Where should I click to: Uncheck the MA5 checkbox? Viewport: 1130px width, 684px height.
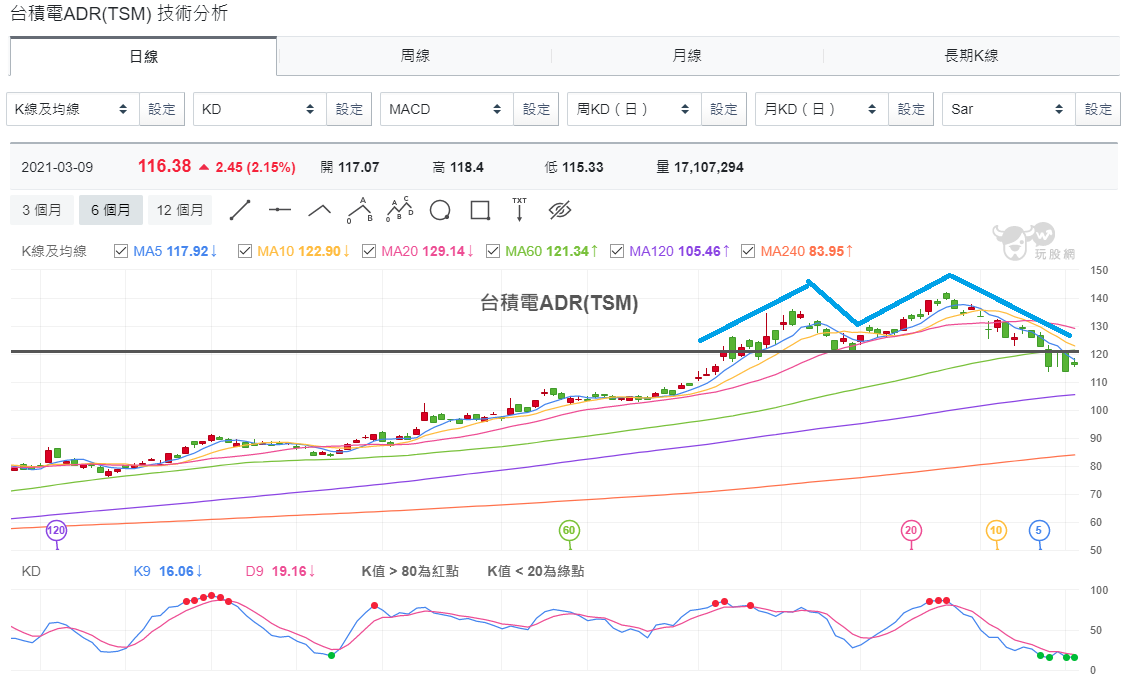(x=120, y=251)
